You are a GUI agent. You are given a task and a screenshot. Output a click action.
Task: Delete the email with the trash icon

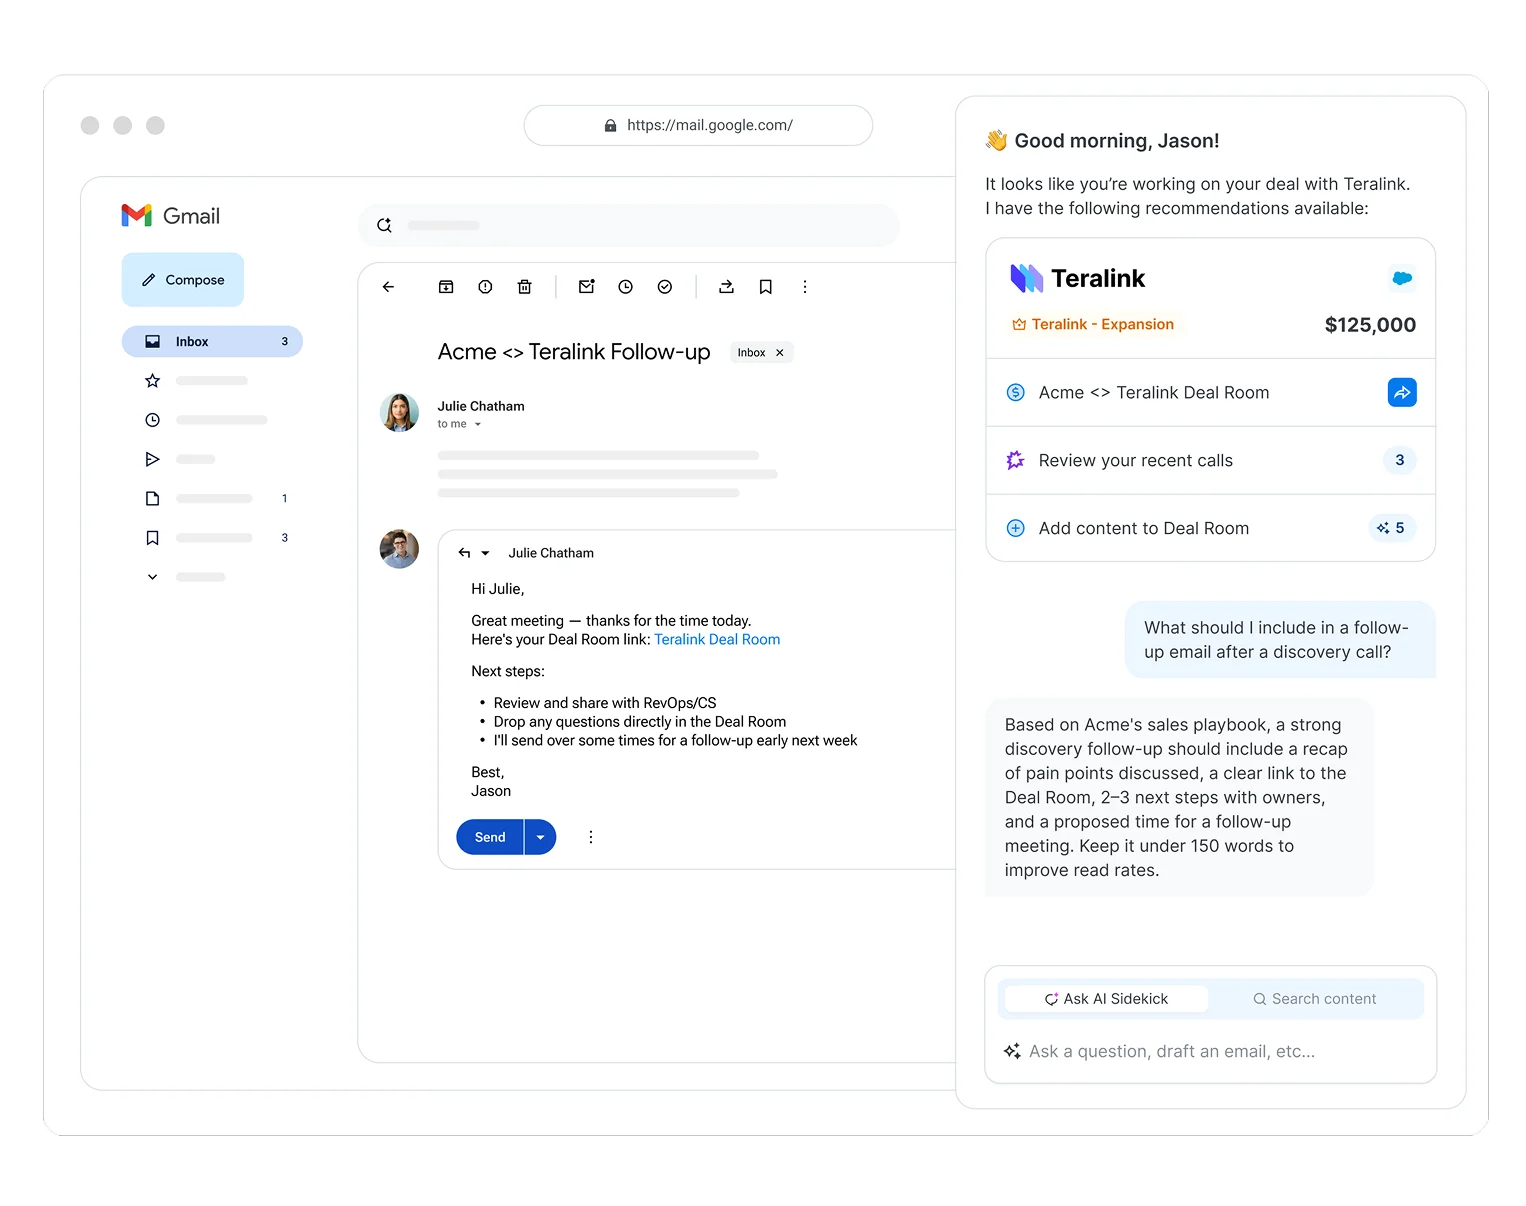[524, 287]
